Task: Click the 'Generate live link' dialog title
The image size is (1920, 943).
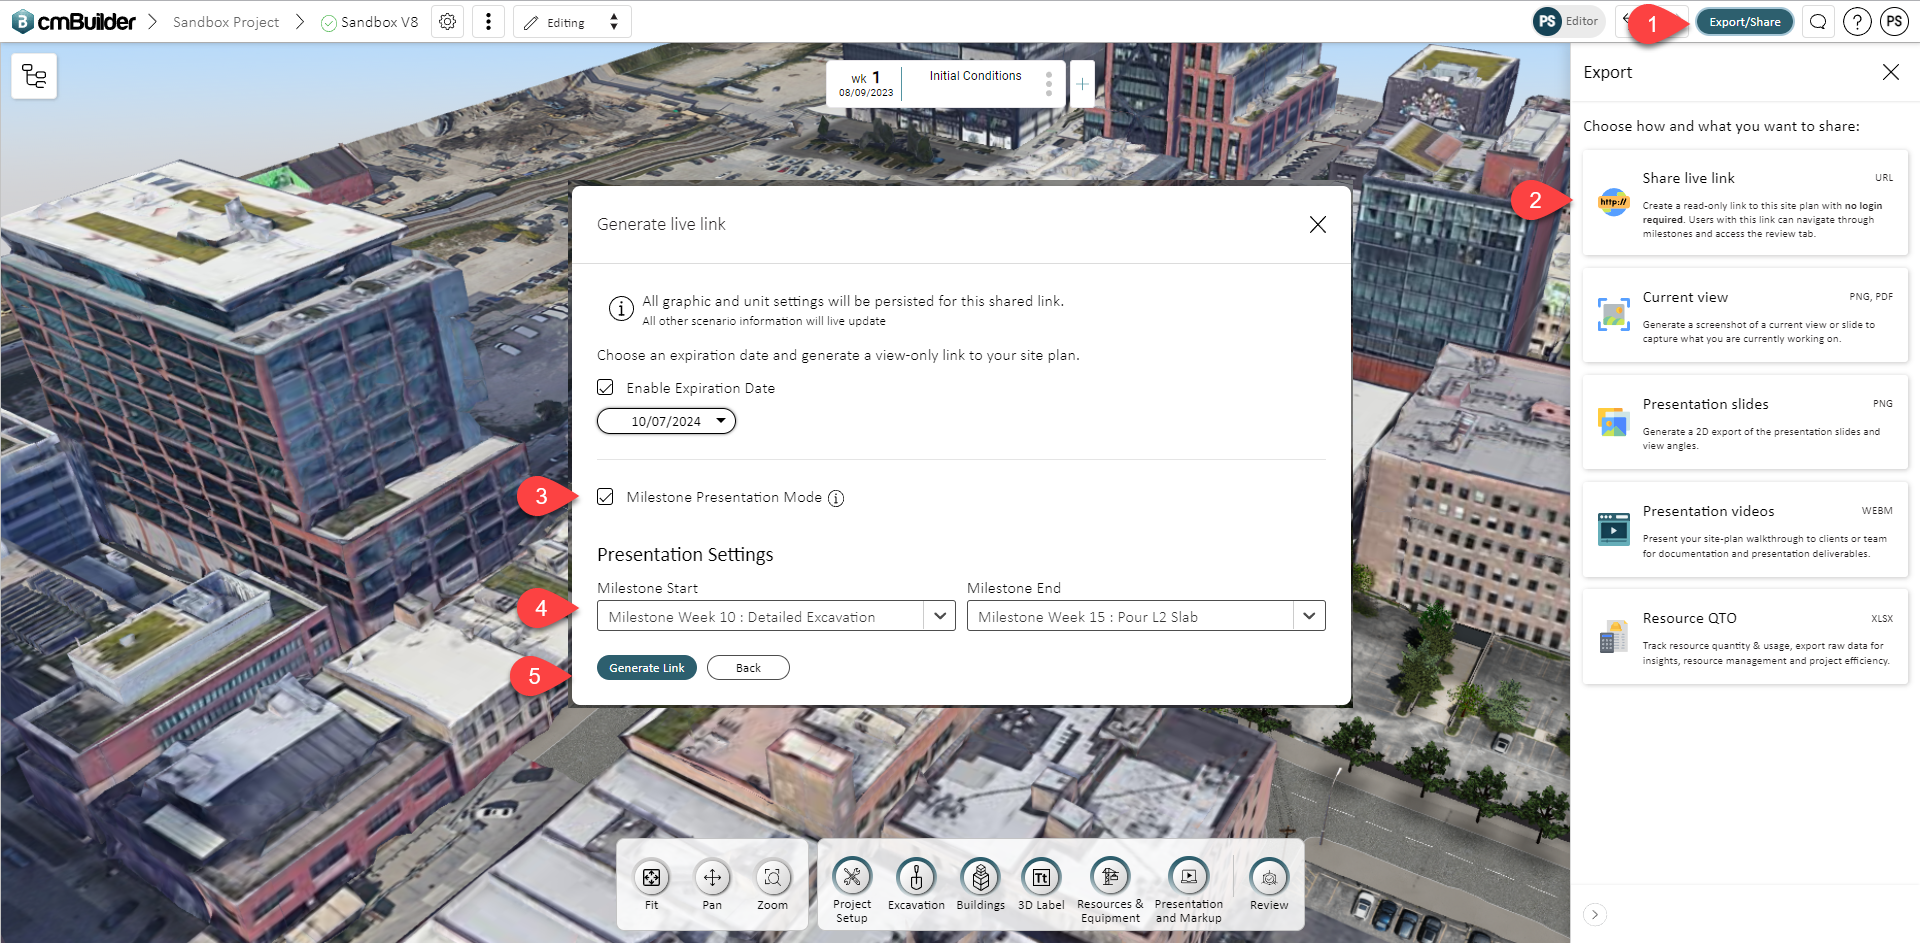Action: pyautogui.click(x=661, y=225)
